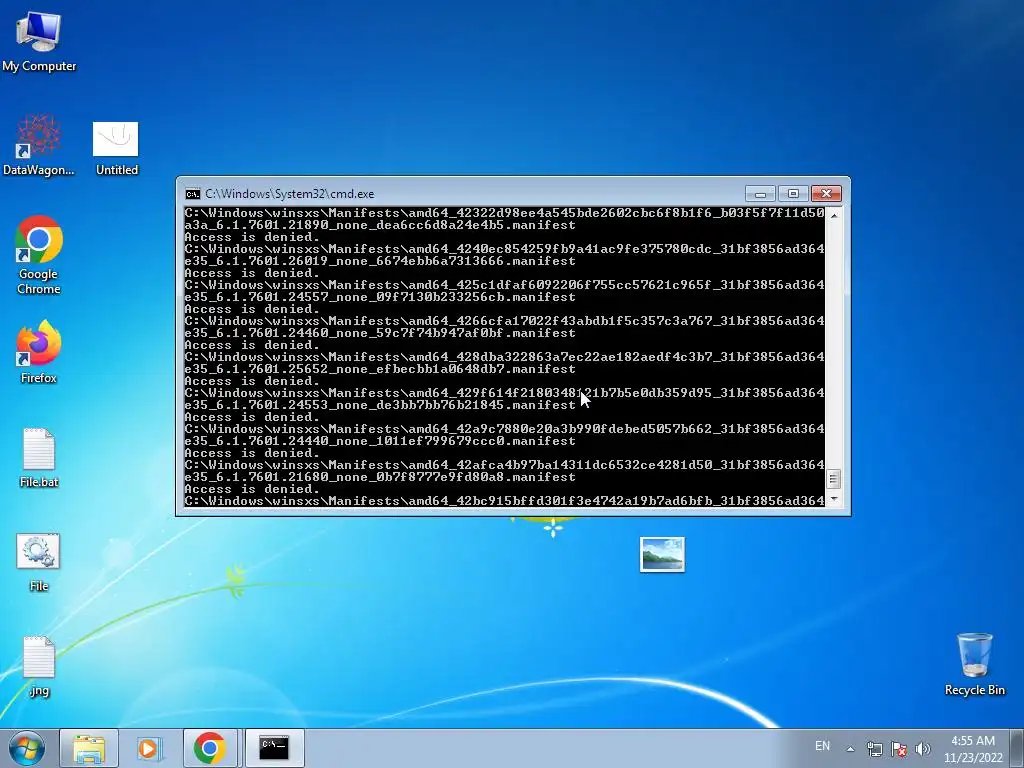Maximize the cmd.exe window
The width and height of the screenshot is (1024, 768).
[x=793, y=194]
